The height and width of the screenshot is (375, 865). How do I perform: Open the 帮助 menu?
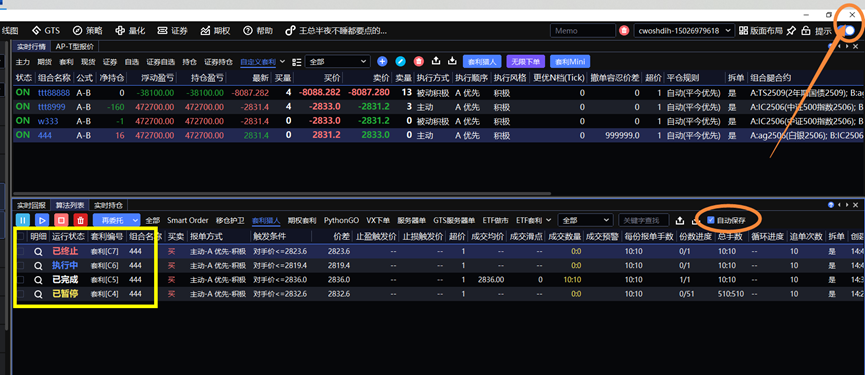pyautogui.click(x=258, y=31)
